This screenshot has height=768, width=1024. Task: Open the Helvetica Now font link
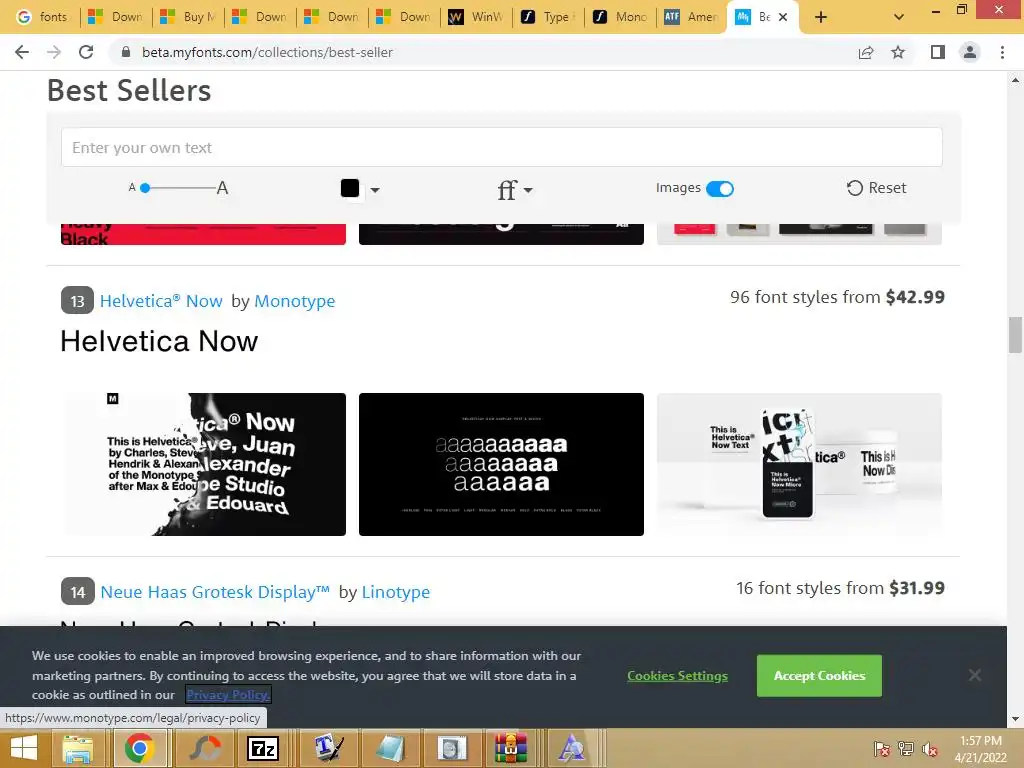click(161, 301)
